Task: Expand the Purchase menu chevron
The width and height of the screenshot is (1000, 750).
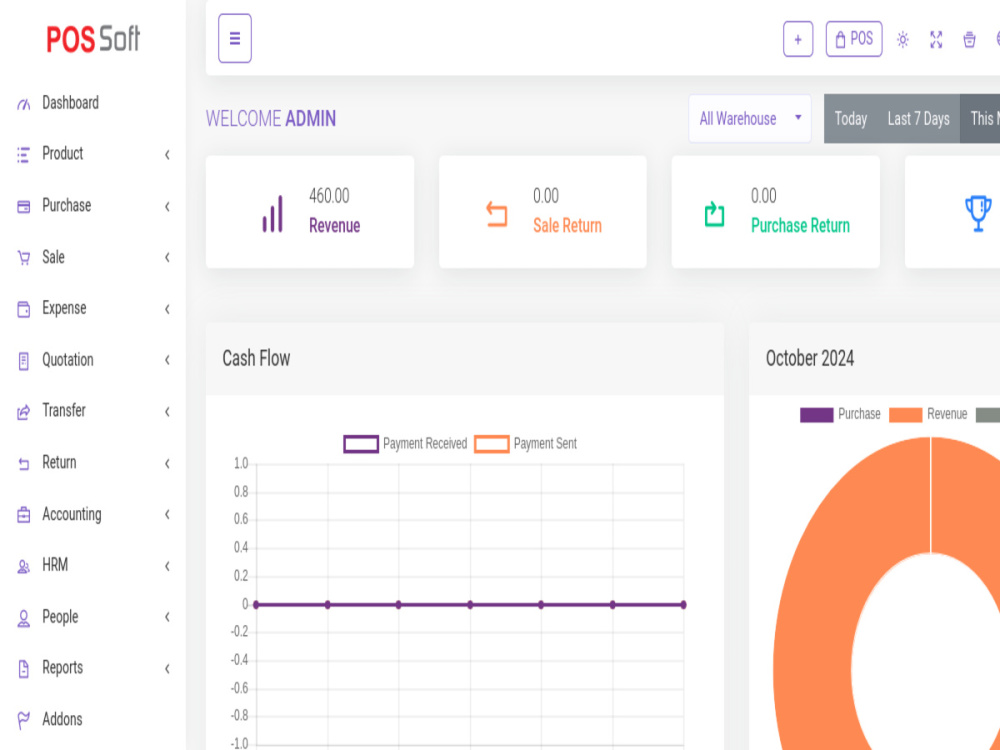Action: click(x=167, y=206)
